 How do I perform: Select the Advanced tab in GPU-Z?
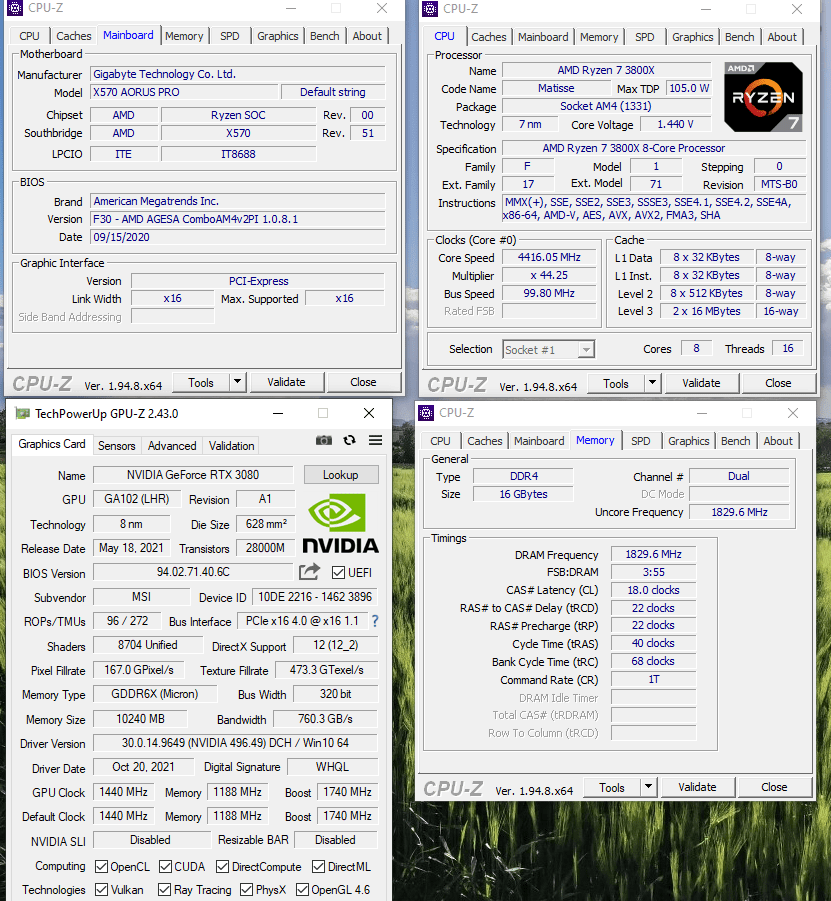[172, 445]
